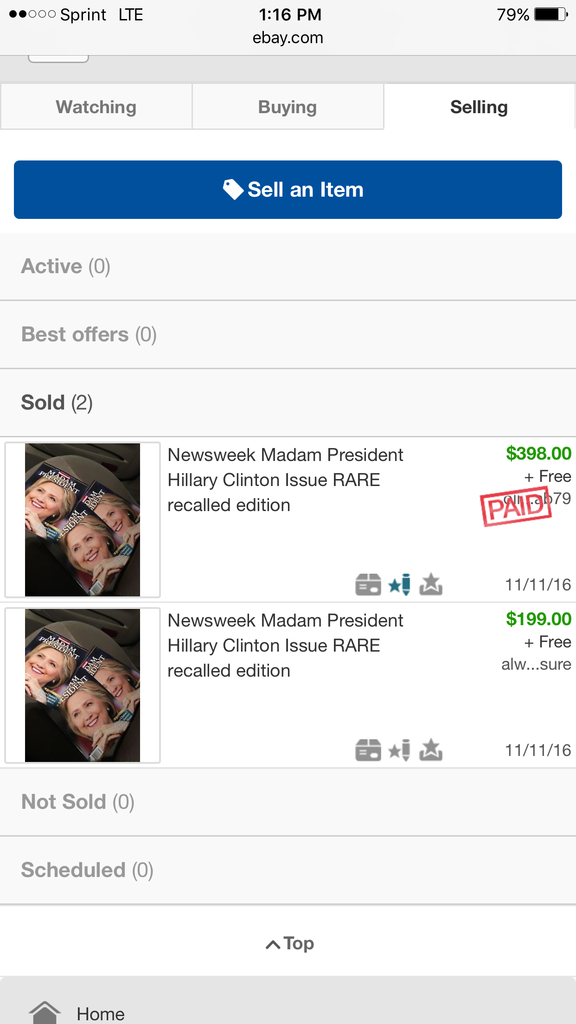Expand the Best offers (0) section
This screenshot has width=576, height=1024.
[288, 334]
